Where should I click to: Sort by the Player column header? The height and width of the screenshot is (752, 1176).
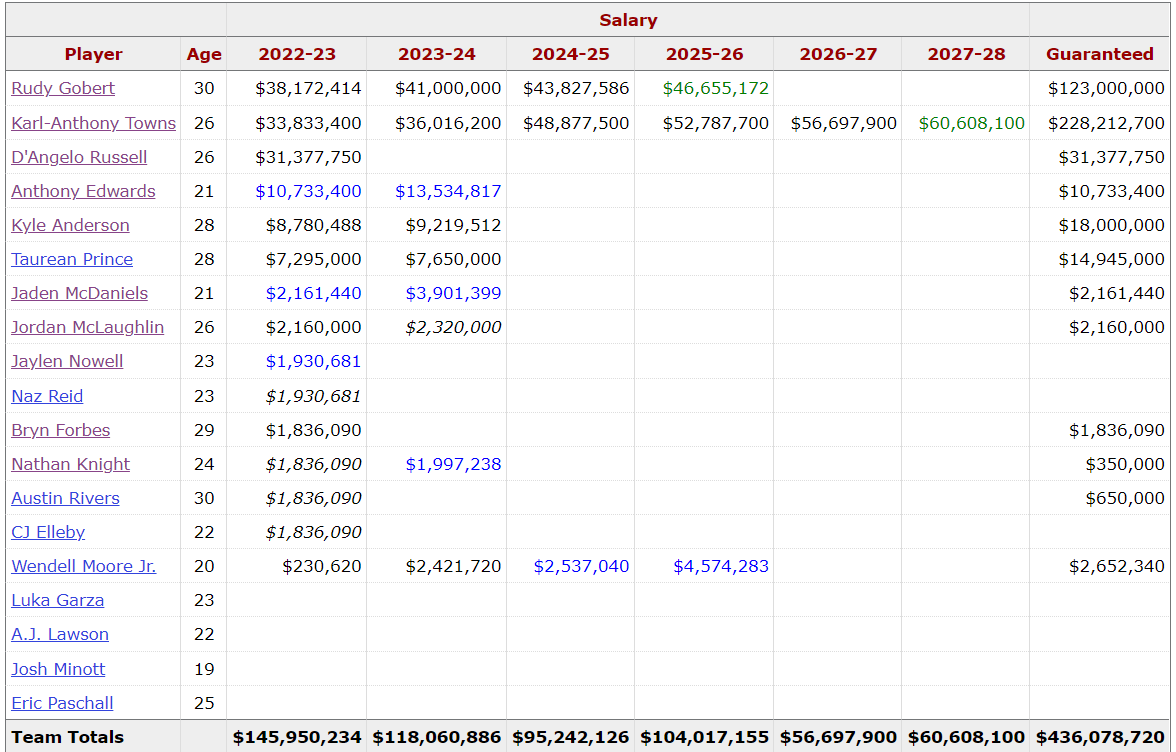click(93, 54)
